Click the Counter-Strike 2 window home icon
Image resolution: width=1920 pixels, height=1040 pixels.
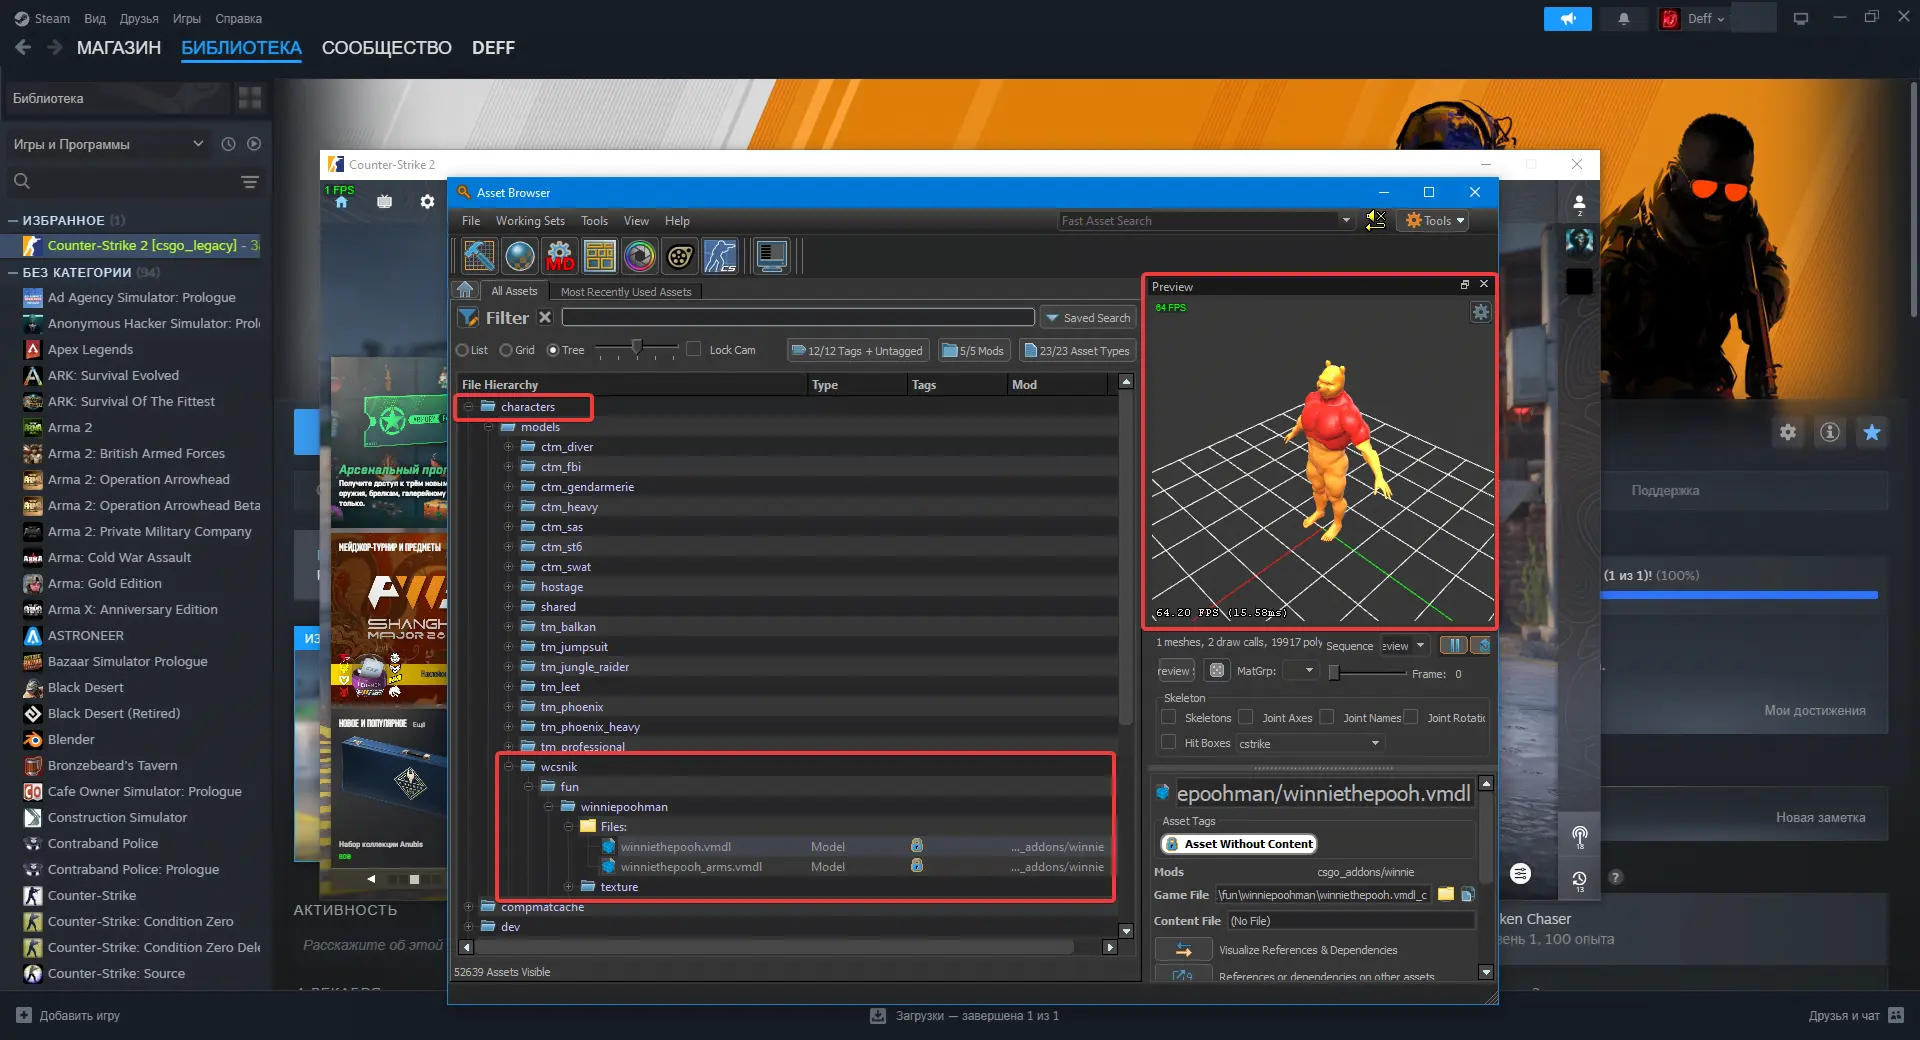pos(341,202)
